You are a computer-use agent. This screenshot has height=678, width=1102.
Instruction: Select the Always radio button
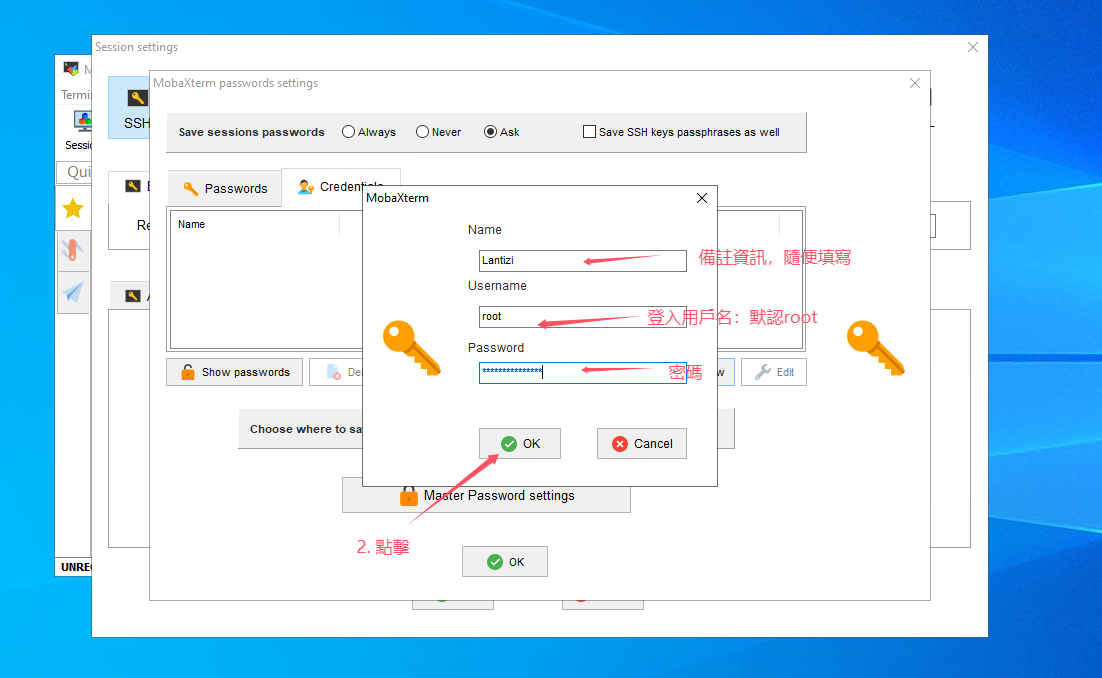coord(348,132)
